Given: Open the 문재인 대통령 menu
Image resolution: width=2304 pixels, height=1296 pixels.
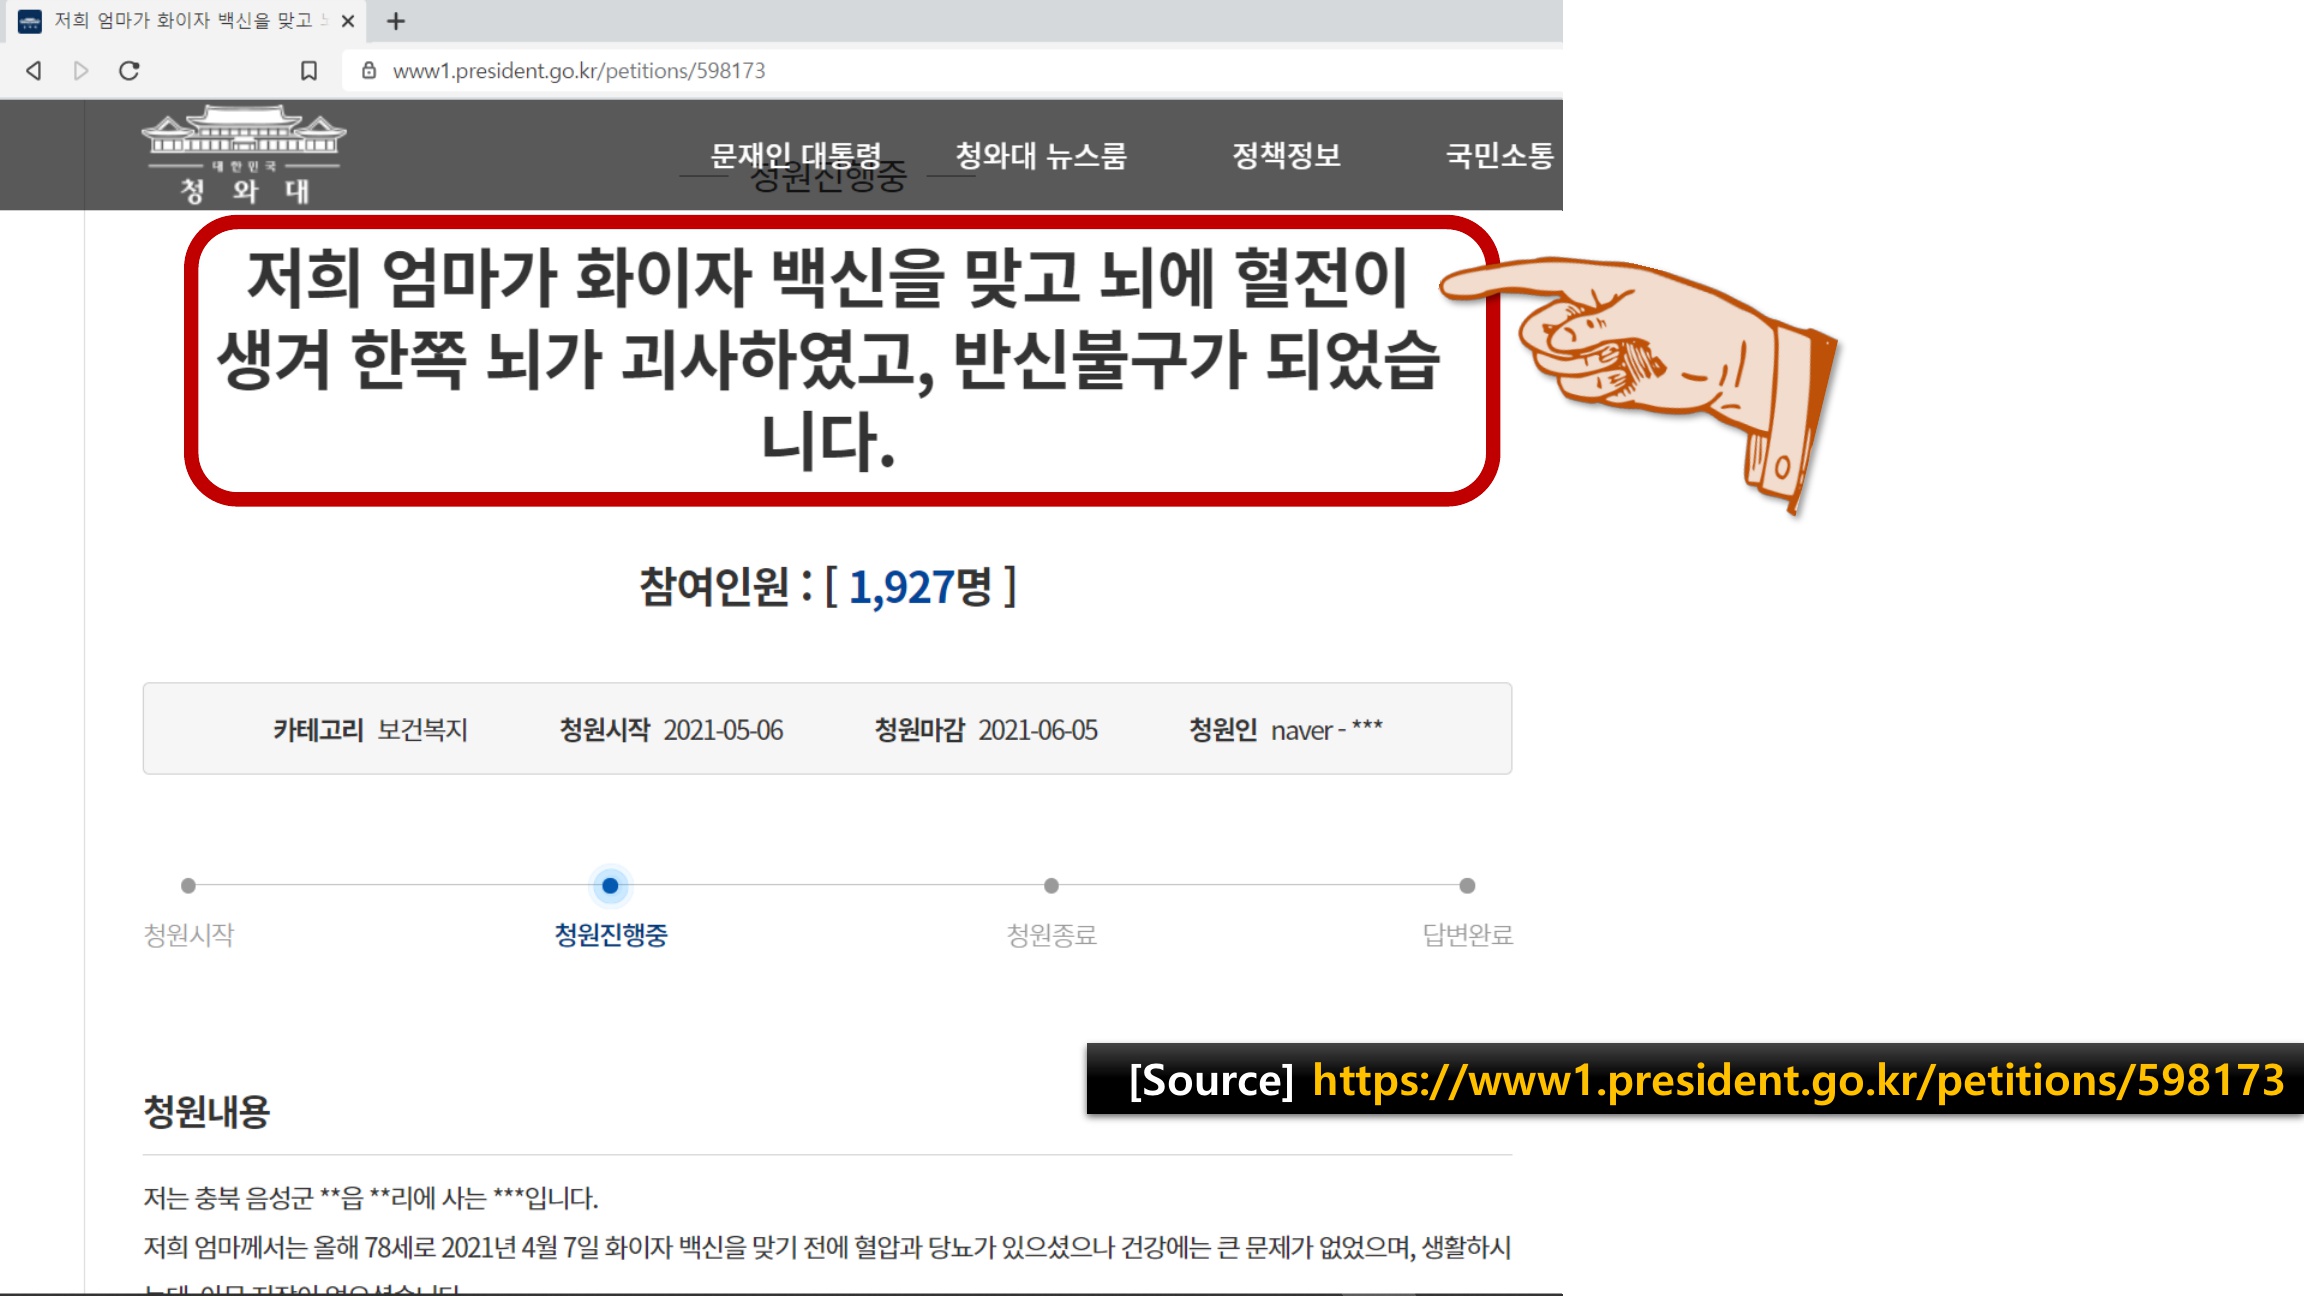Looking at the screenshot, I should (795, 155).
